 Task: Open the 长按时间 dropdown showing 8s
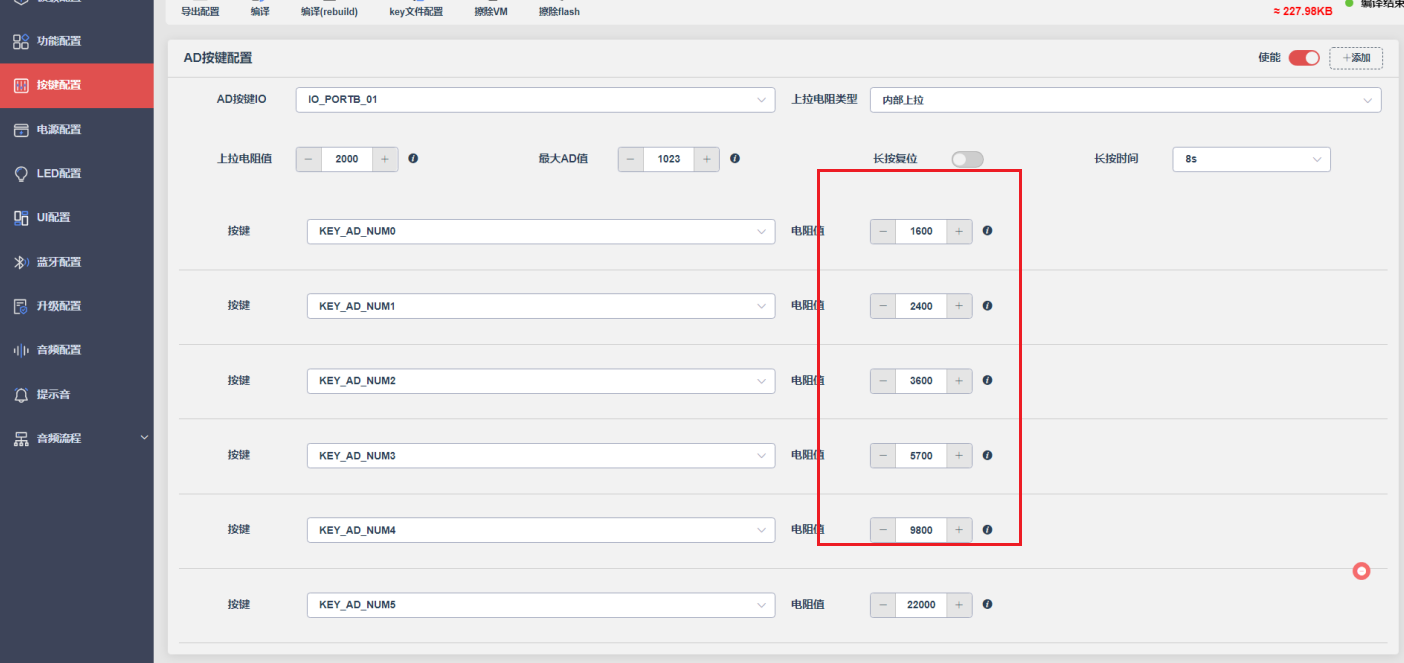tap(1251, 159)
